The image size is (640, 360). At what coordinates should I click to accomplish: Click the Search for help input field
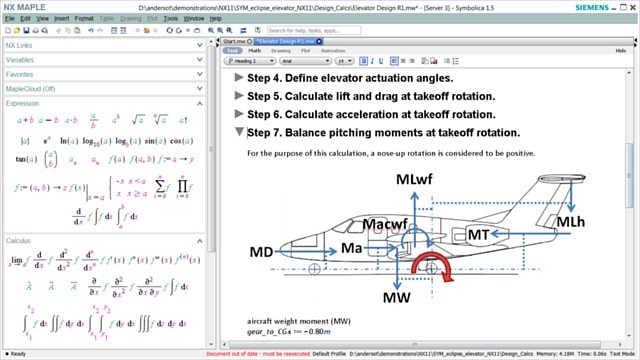point(314,31)
